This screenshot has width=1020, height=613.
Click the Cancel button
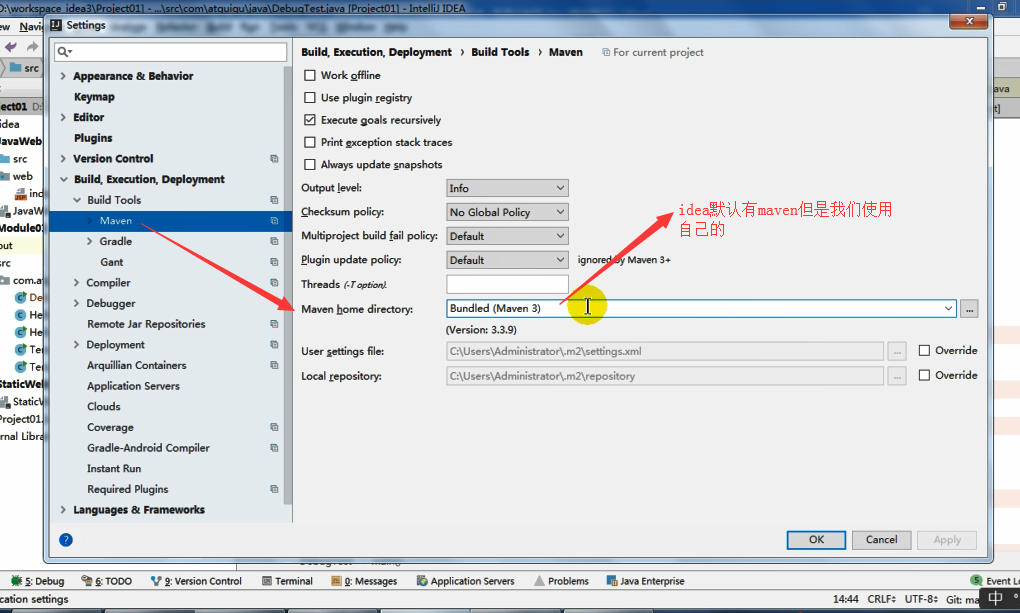(881, 540)
